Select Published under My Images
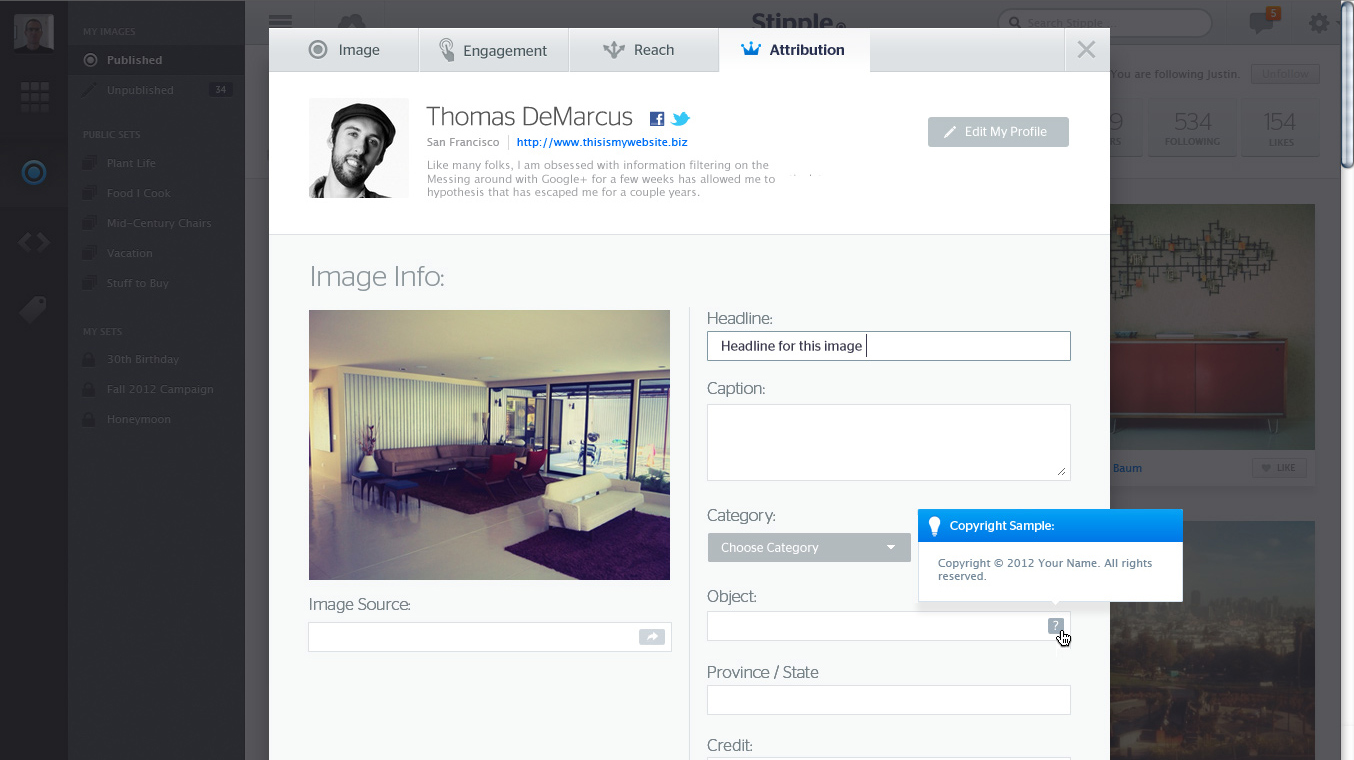The height and width of the screenshot is (760, 1354). (x=134, y=60)
